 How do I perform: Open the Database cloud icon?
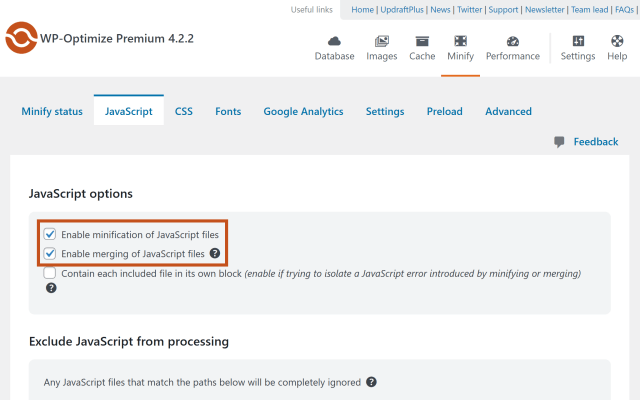(x=334, y=41)
